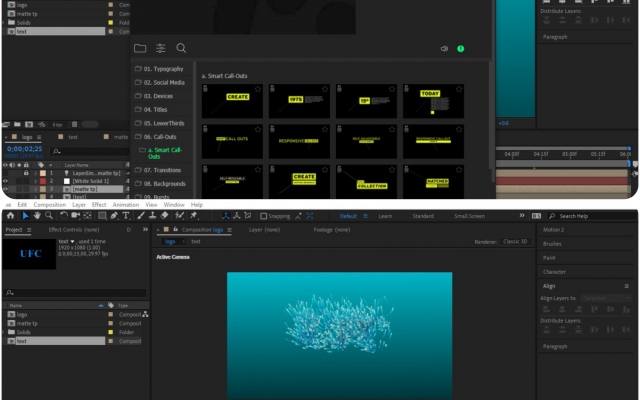640x400 pixels.
Task: Open the sliders settings icon in preset browser
Action: (x=161, y=48)
